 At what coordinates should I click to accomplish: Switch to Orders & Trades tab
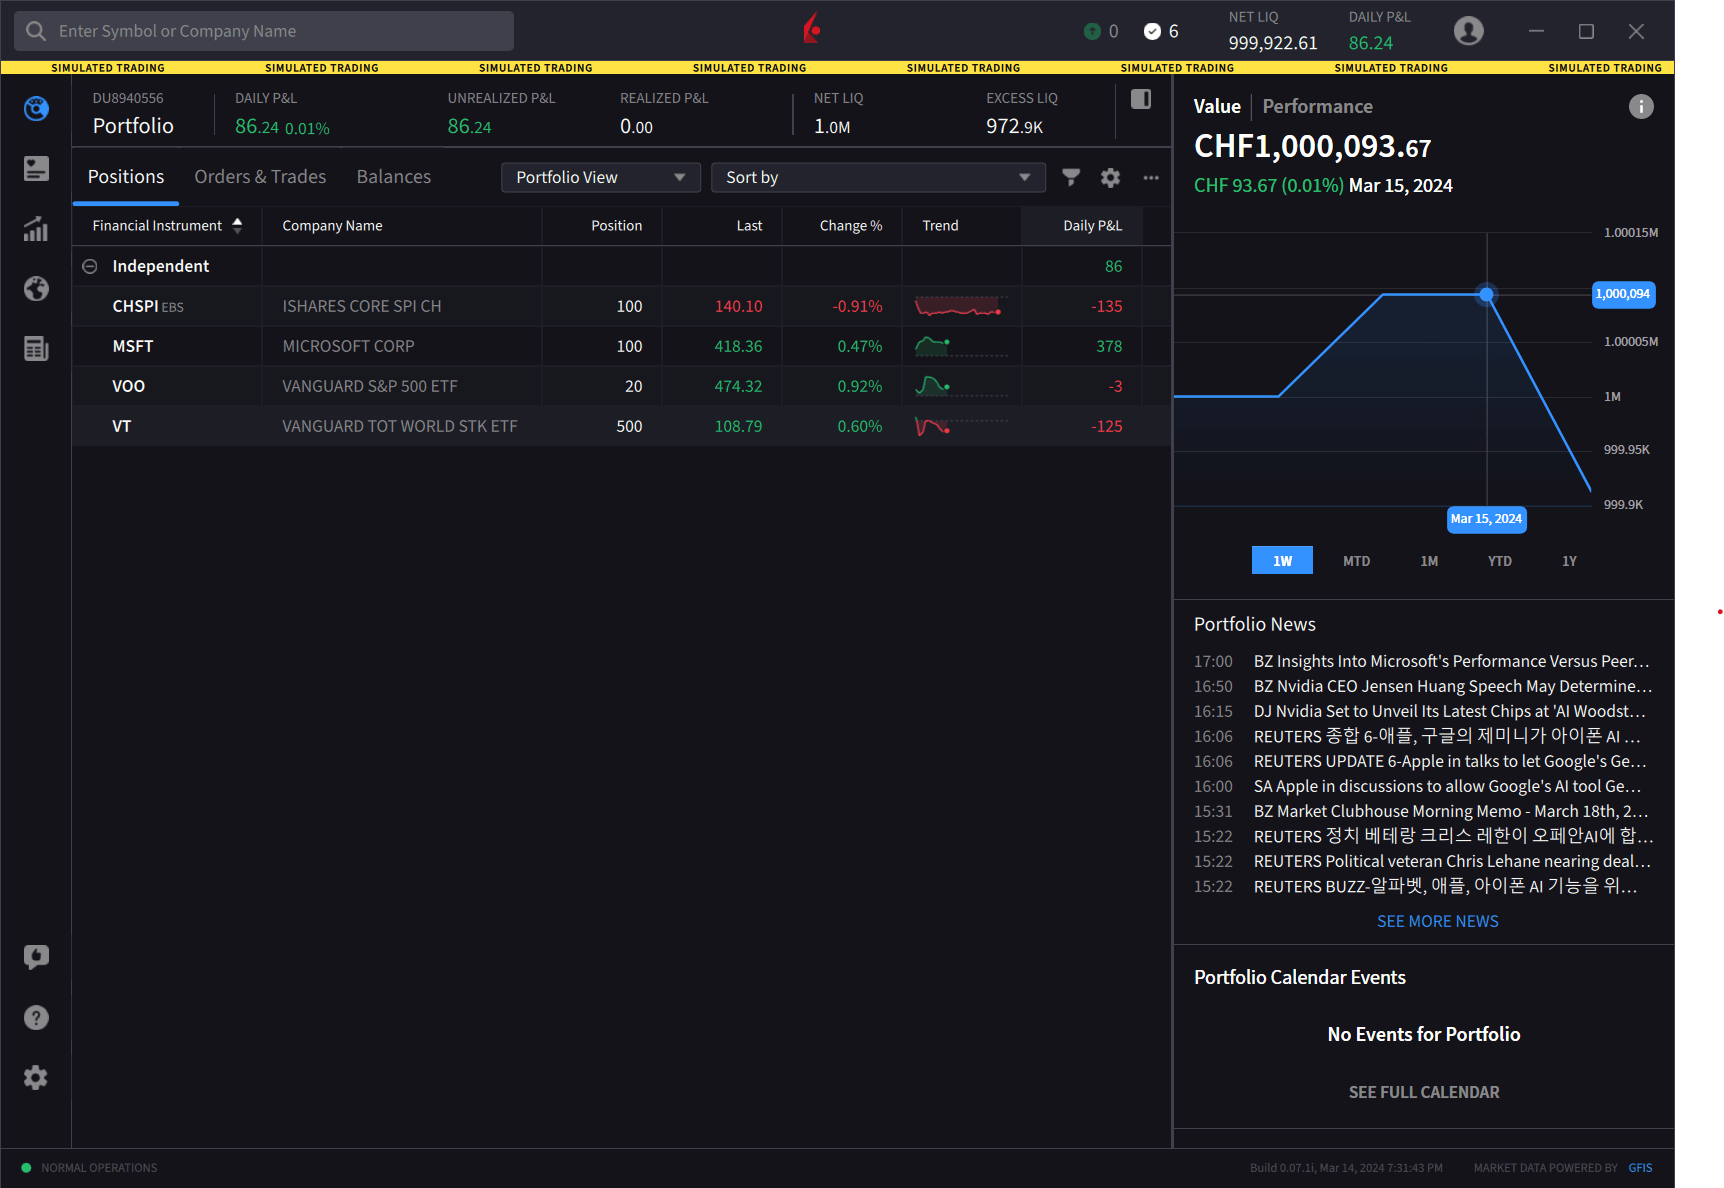coord(260,177)
